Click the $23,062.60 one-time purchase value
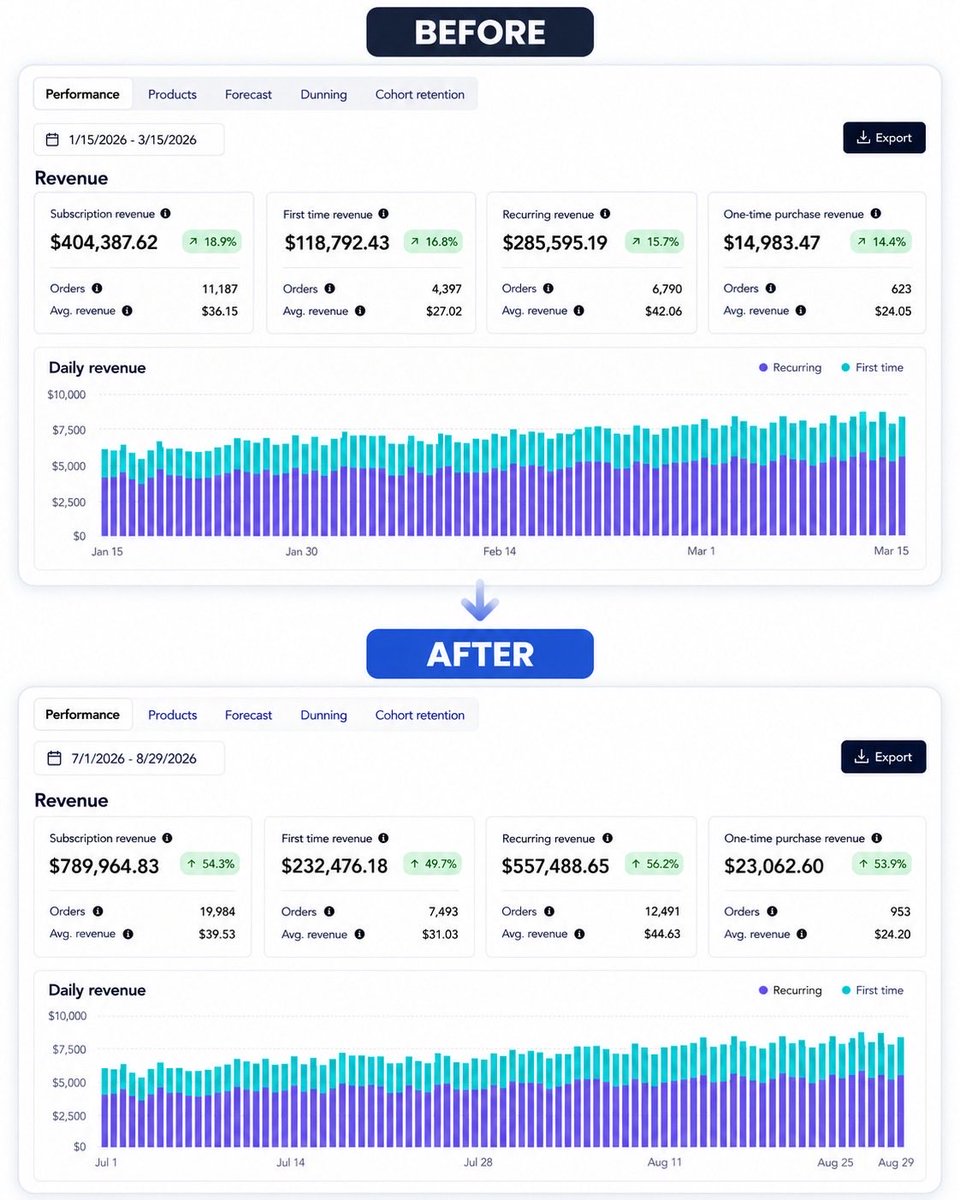This screenshot has height=1200, width=960. click(x=774, y=866)
